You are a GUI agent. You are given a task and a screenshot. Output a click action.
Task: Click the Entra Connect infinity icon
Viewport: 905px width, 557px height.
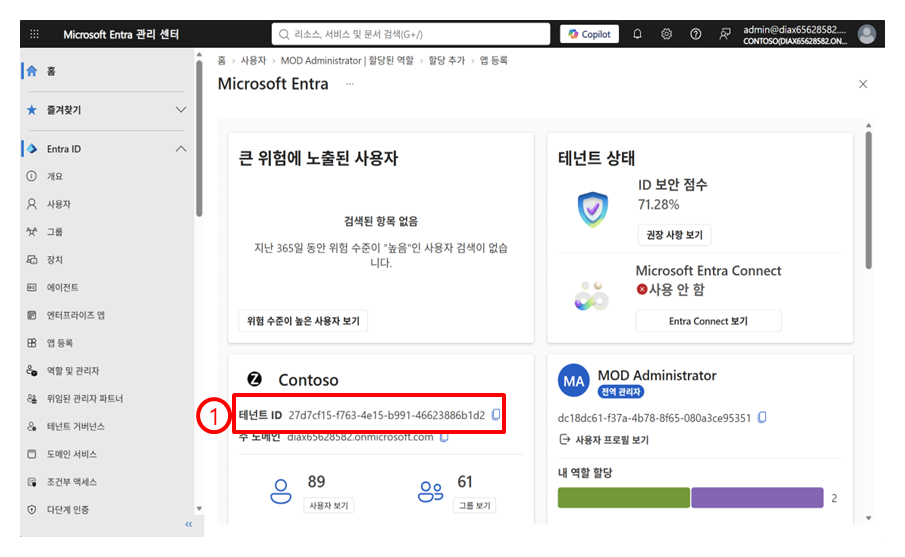pyautogui.click(x=592, y=296)
